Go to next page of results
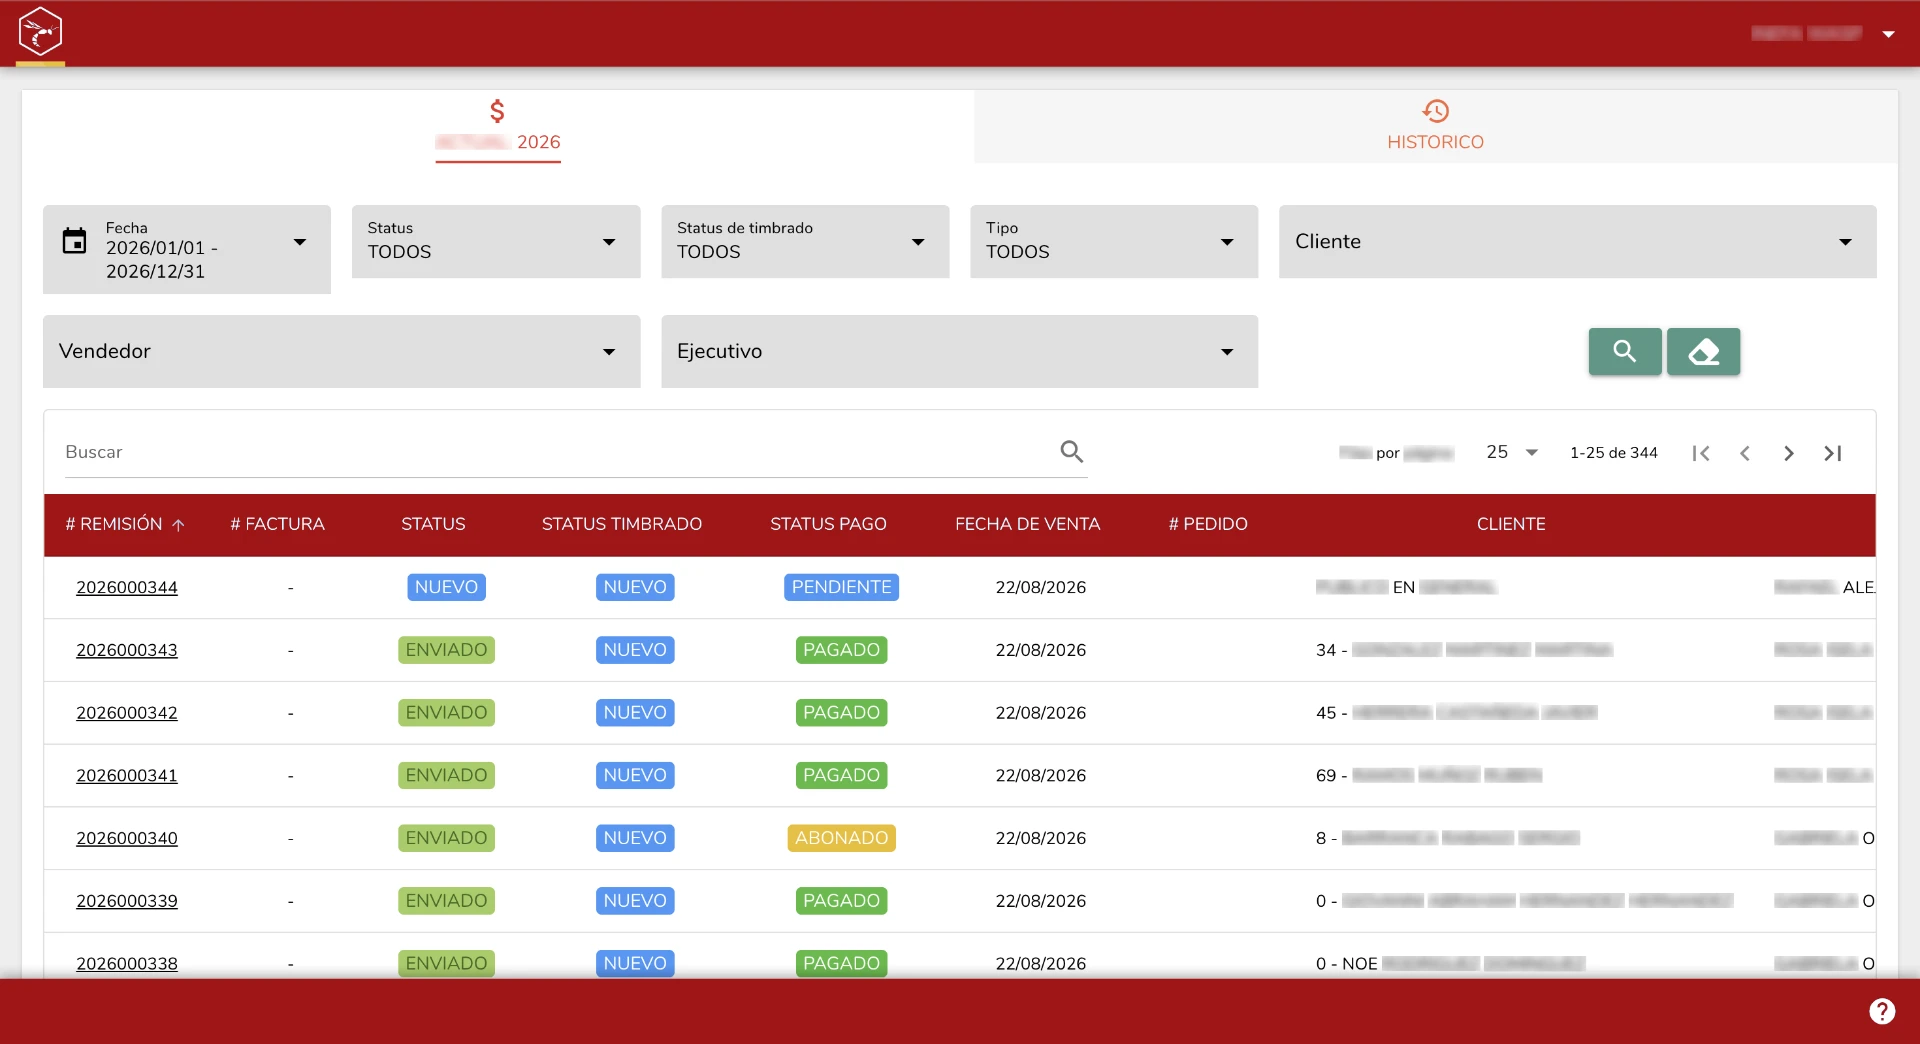The height and width of the screenshot is (1044, 1920). [1789, 453]
